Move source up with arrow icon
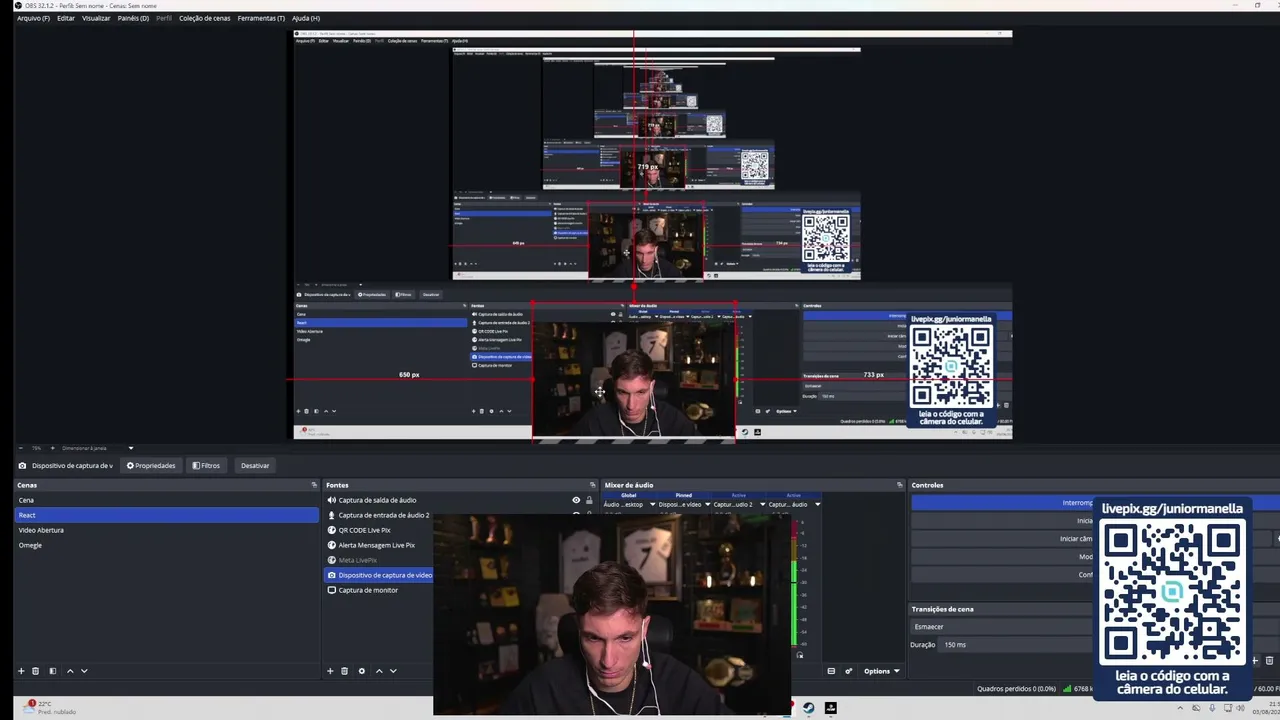 point(379,671)
